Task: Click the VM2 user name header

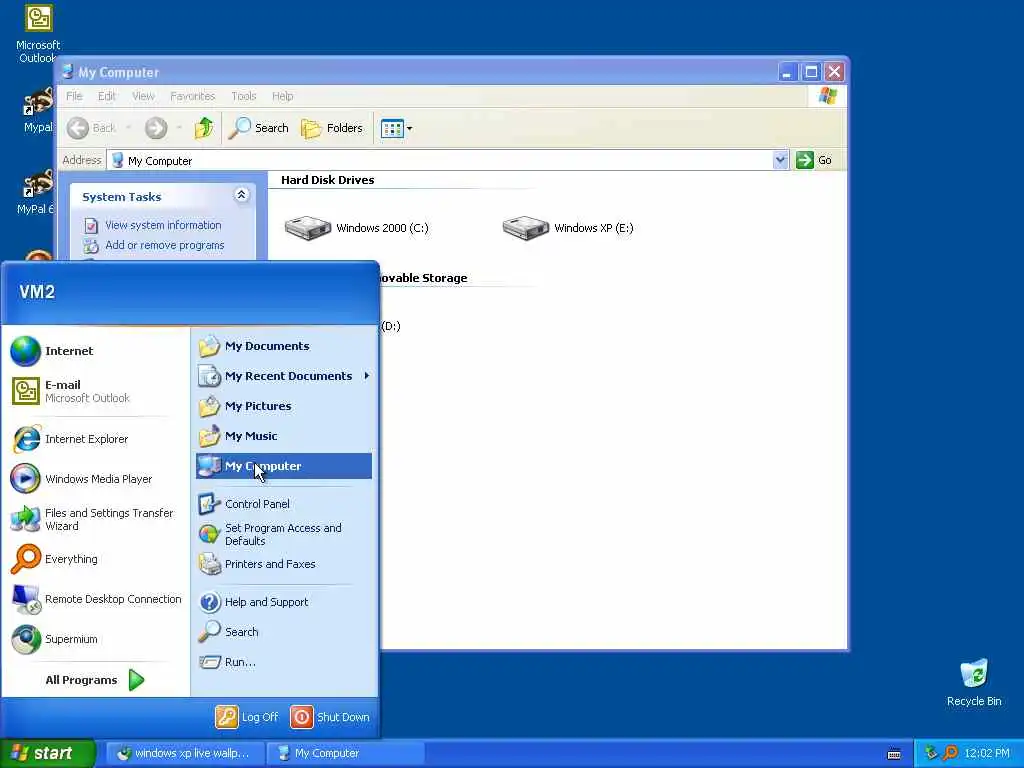Action: click(37, 291)
